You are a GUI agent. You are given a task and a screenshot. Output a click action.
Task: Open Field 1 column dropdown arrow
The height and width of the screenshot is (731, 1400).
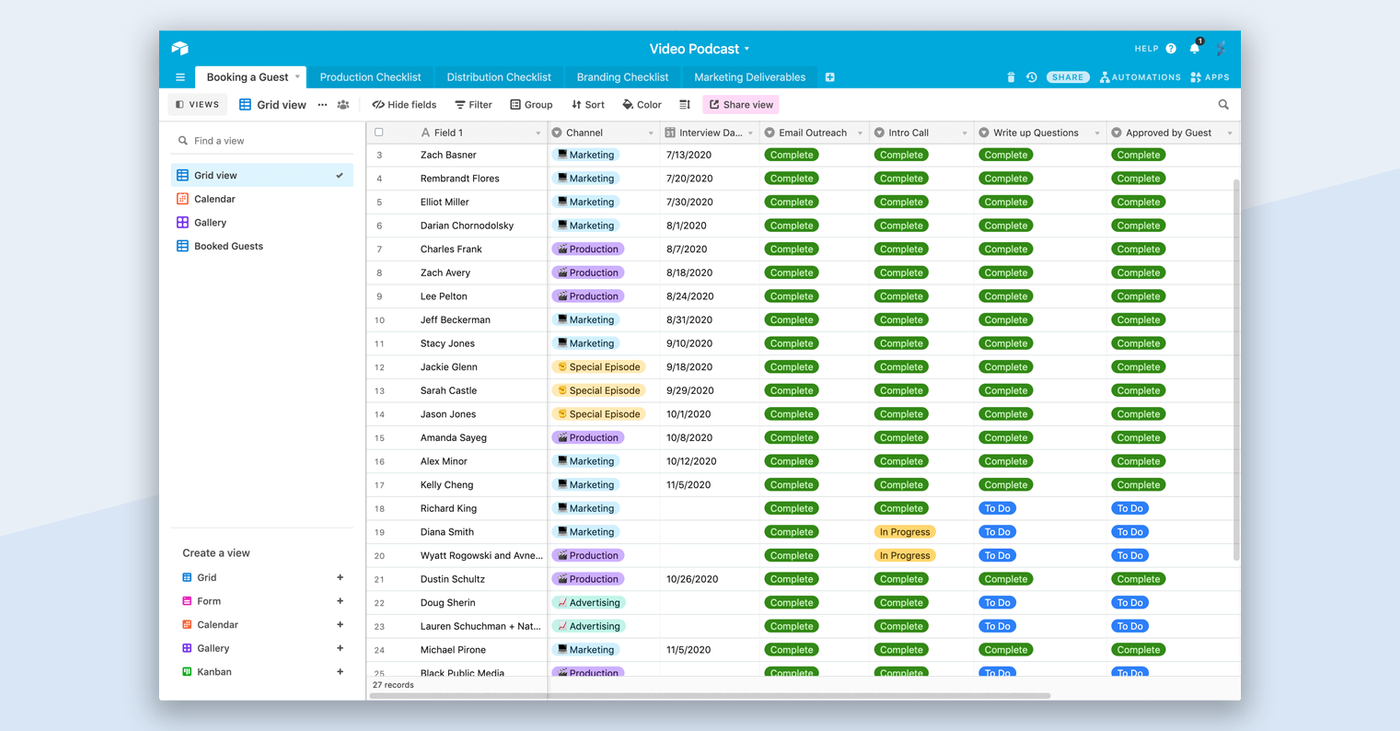(x=538, y=133)
